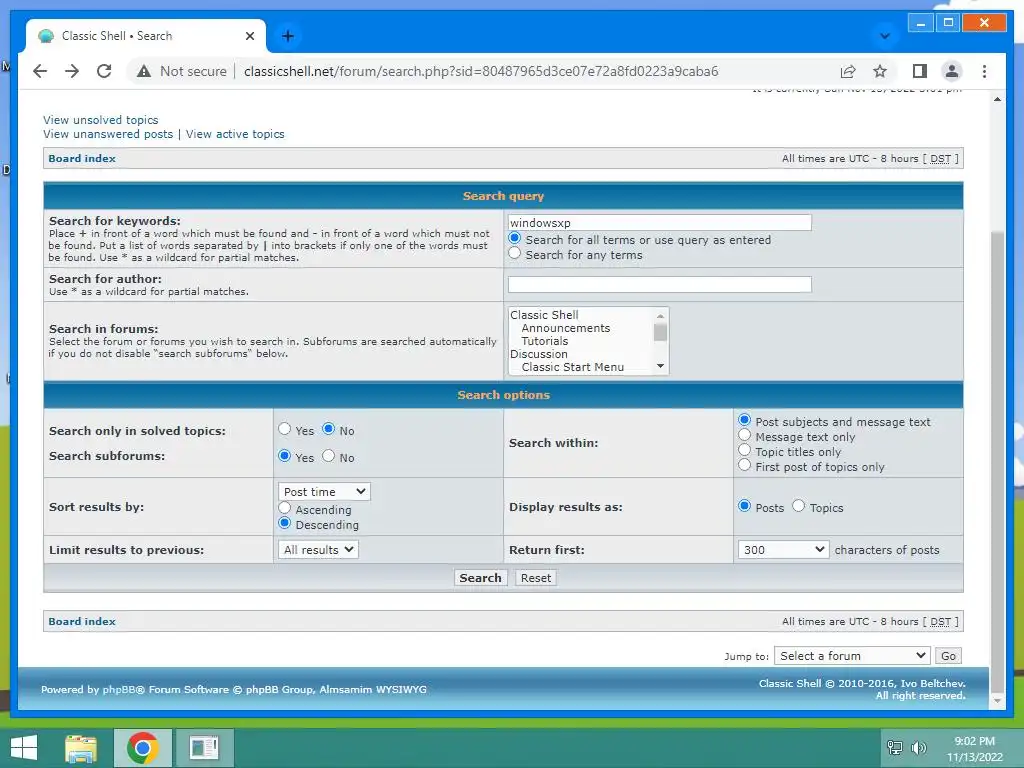Open the phpBB link in footer

(x=120, y=689)
